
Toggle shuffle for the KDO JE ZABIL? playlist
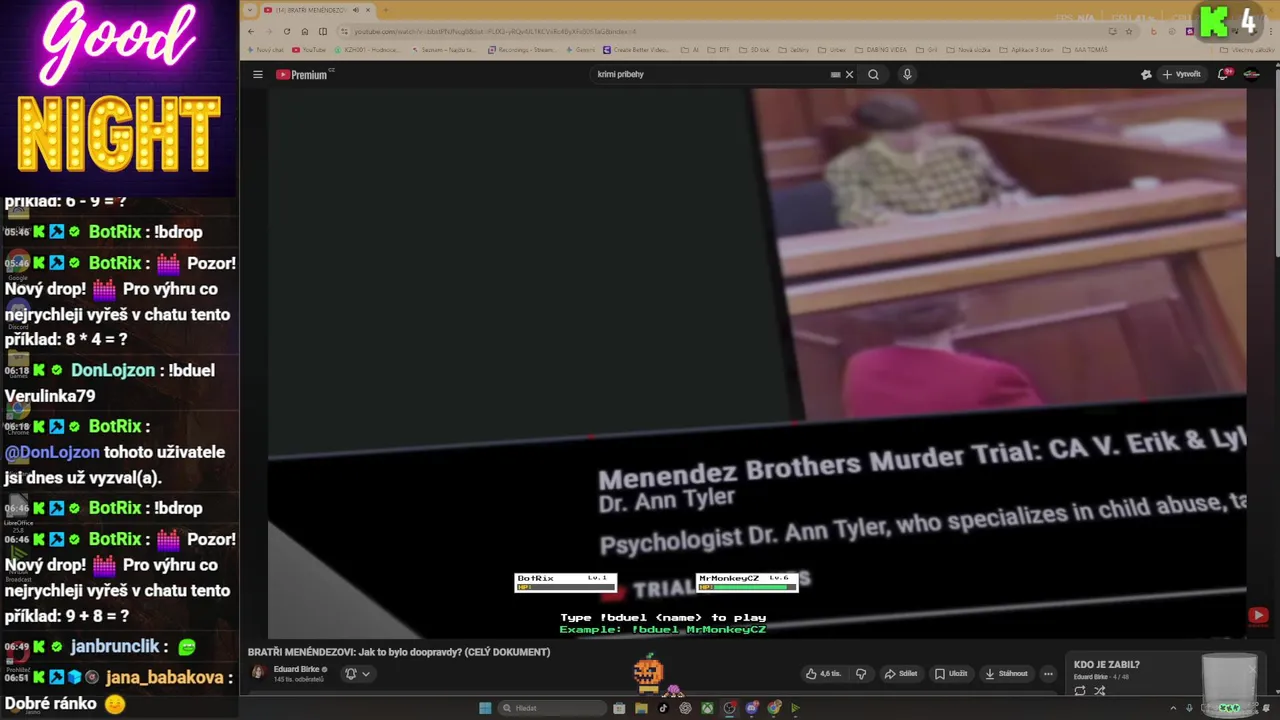point(1100,691)
